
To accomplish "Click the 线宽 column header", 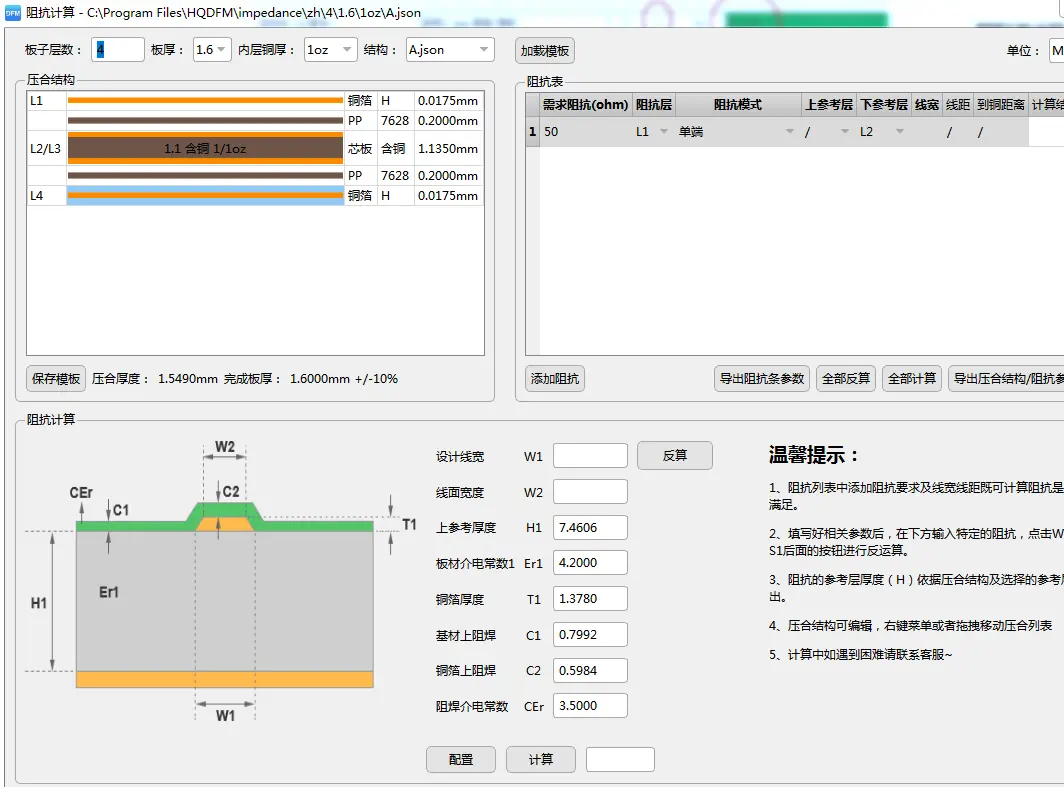I will pos(926,104).
